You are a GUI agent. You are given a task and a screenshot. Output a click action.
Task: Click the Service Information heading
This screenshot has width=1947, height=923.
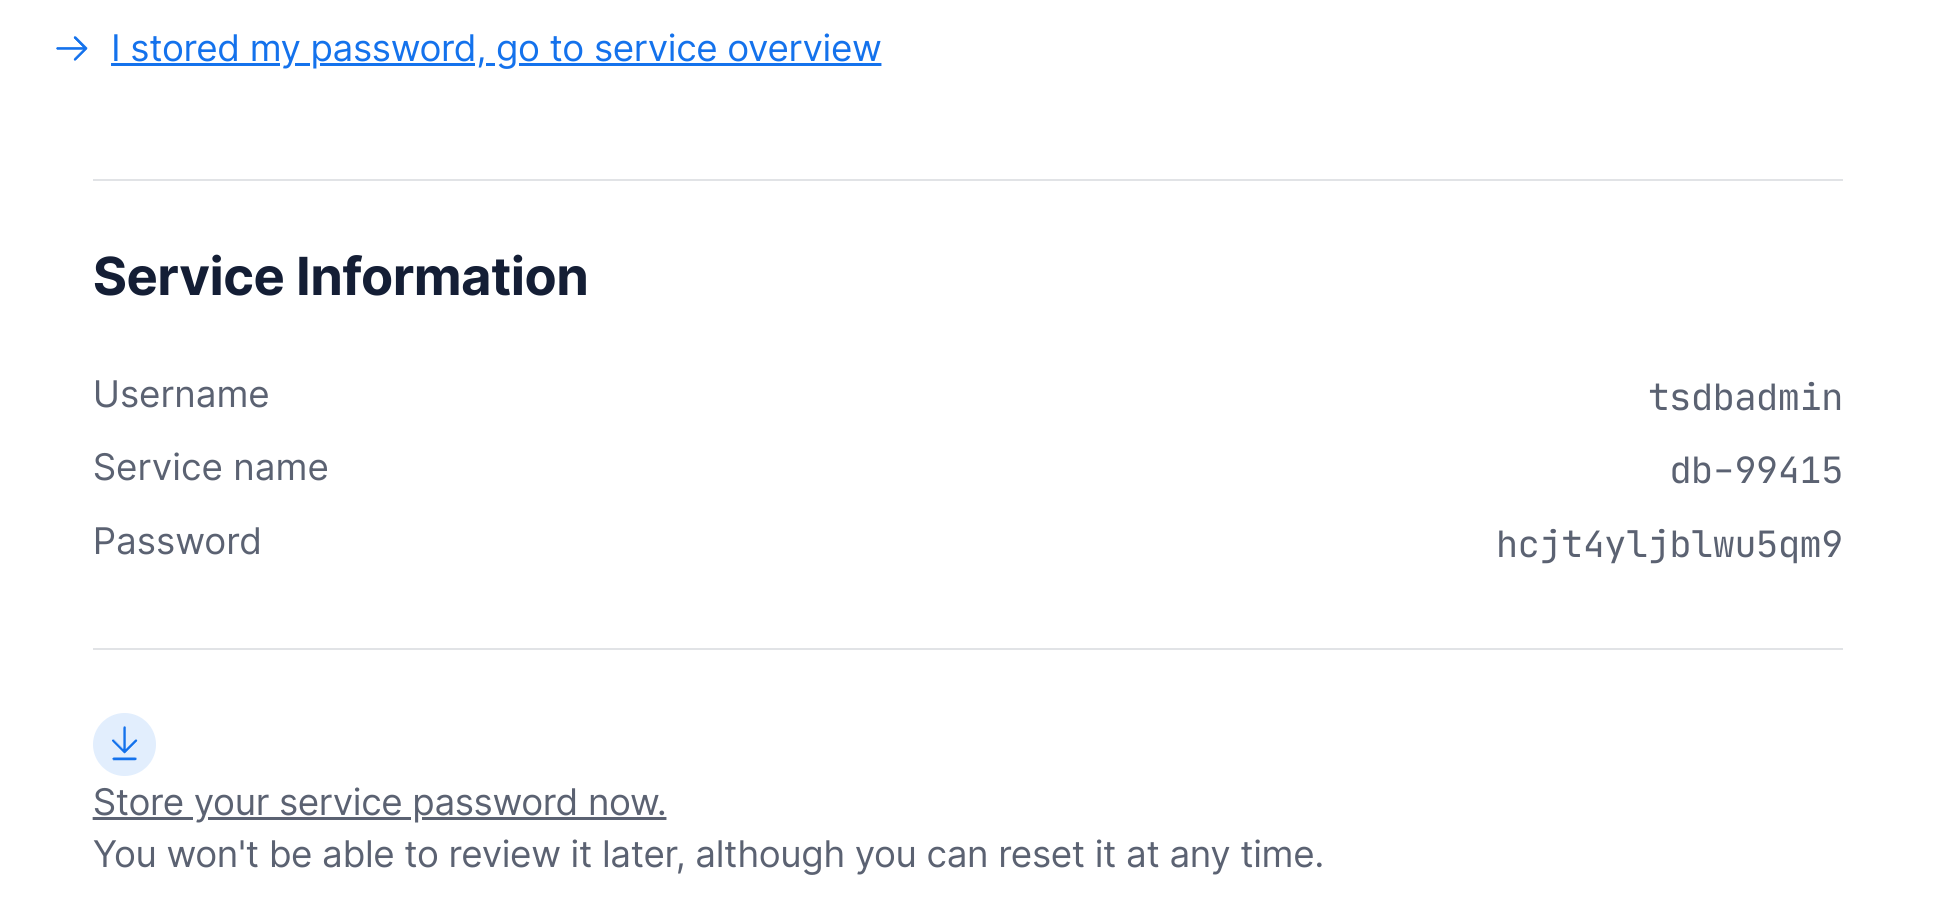(340, 276)
